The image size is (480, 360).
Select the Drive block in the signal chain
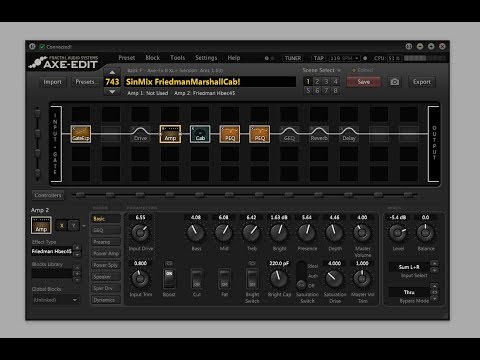(140, 134)
